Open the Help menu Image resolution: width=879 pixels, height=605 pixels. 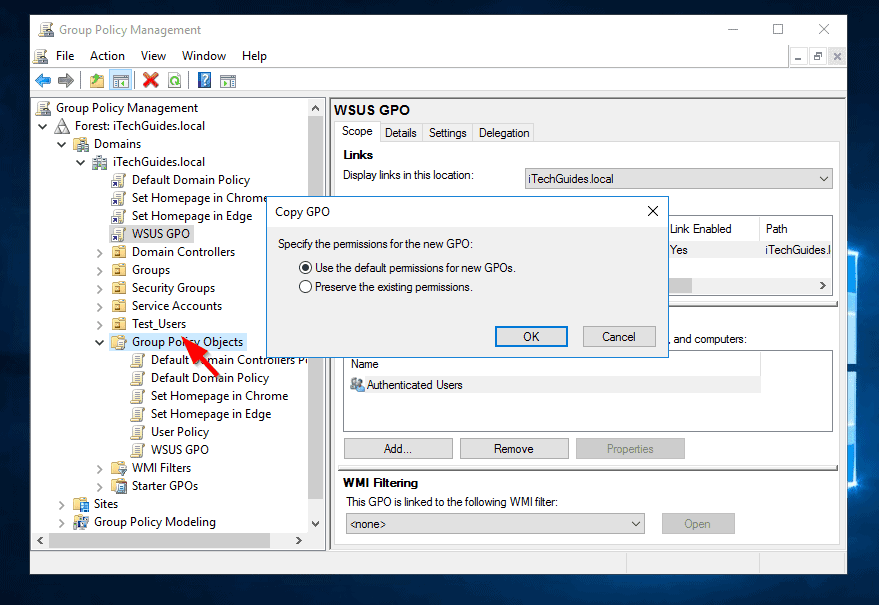tap(254, 56)
